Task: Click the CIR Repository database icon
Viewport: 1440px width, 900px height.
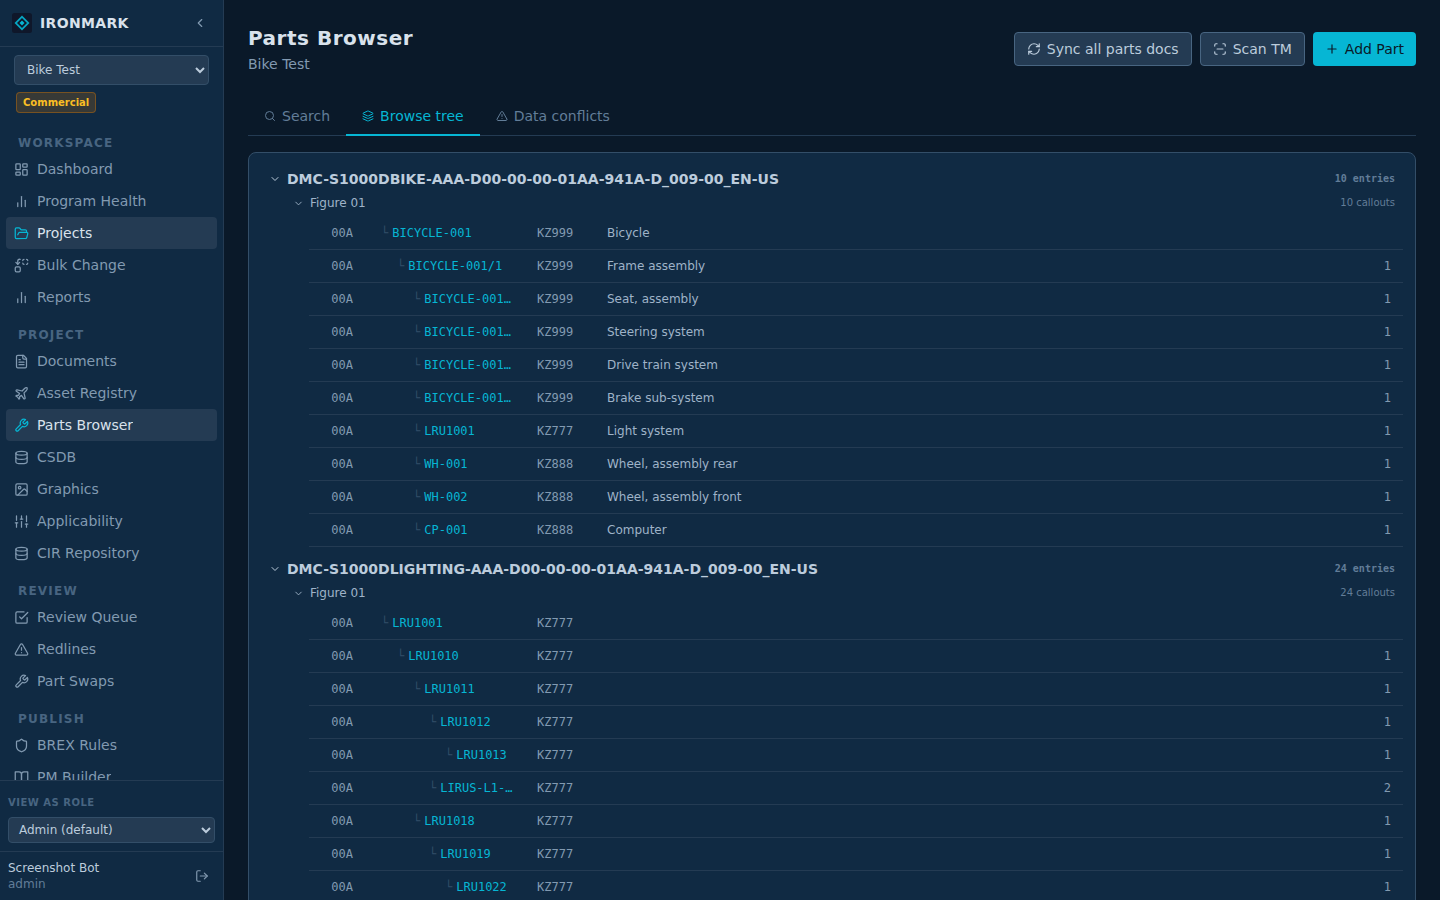Action: pyautogui.click(x=21, y=554)
